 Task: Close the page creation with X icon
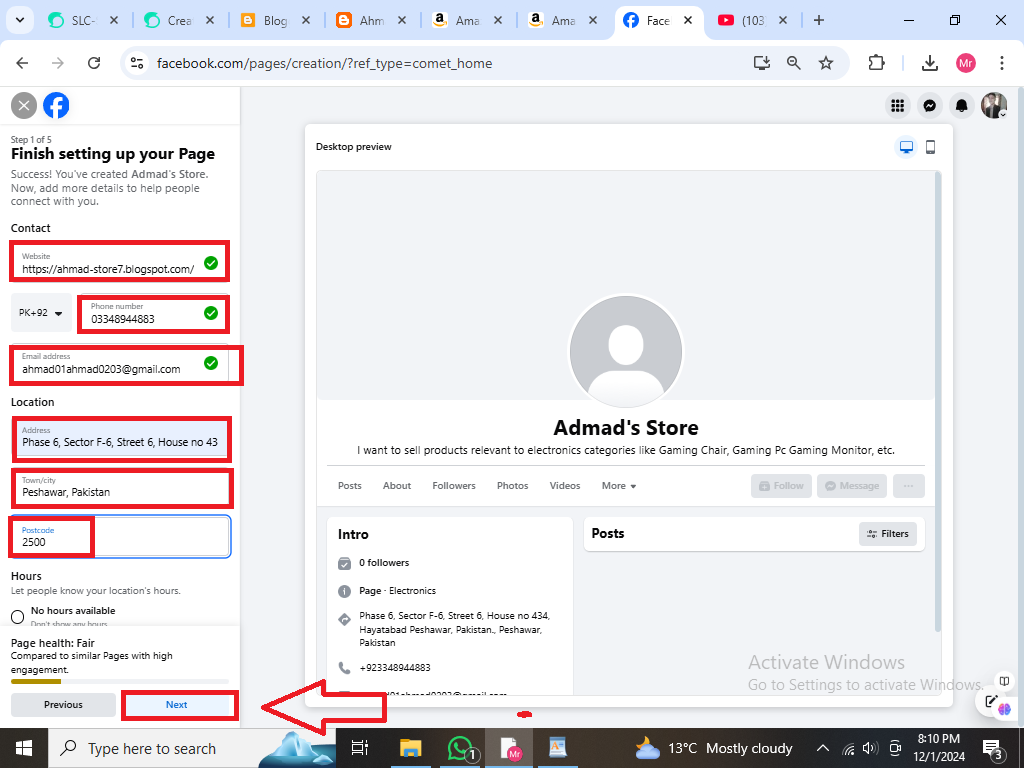24,106
